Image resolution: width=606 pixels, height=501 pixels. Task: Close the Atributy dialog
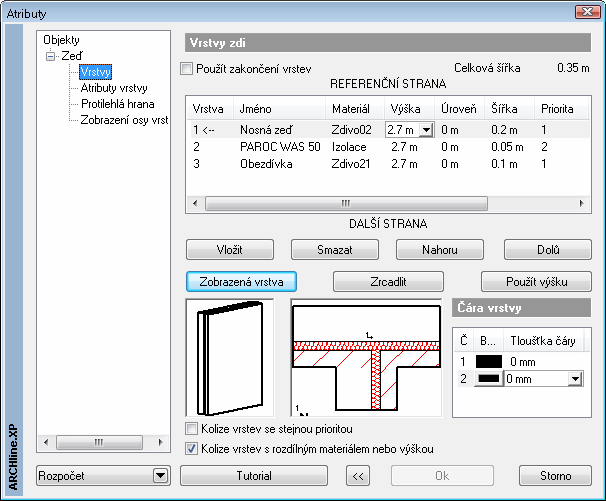[x=587, y=12]
